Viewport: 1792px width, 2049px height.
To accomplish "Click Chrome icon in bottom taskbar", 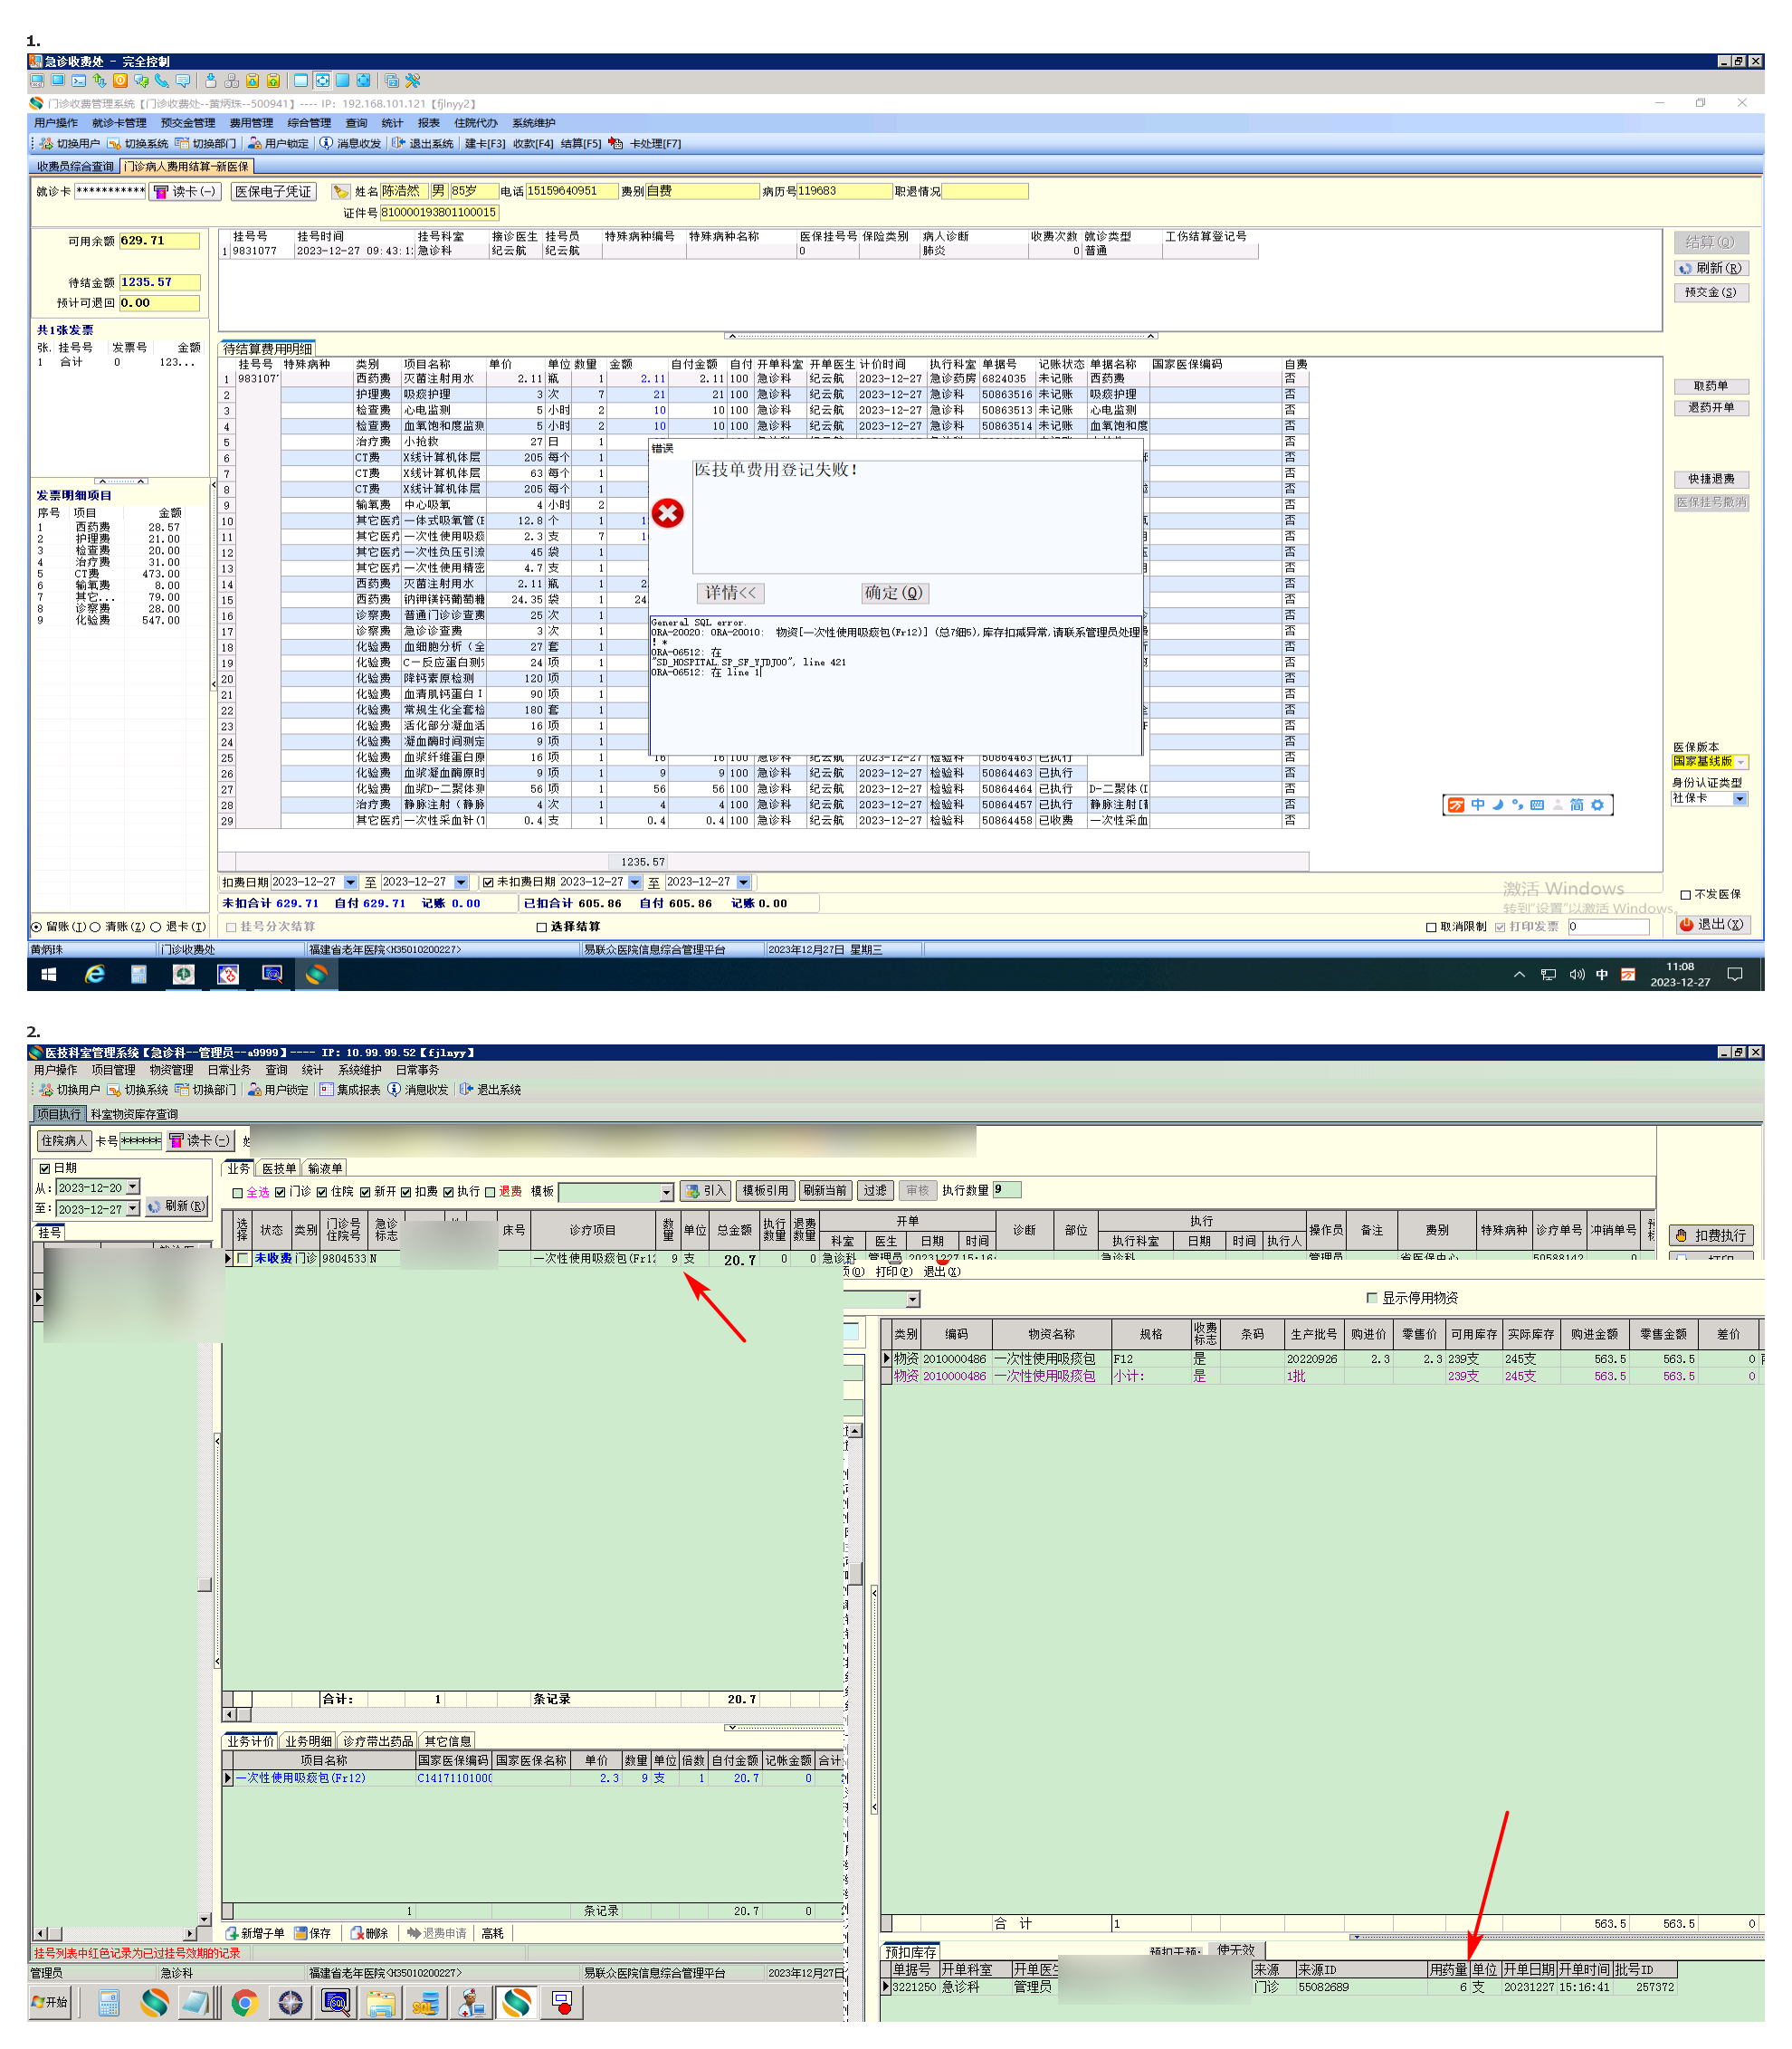I will pyautogui.click(x=245, y=2003).
